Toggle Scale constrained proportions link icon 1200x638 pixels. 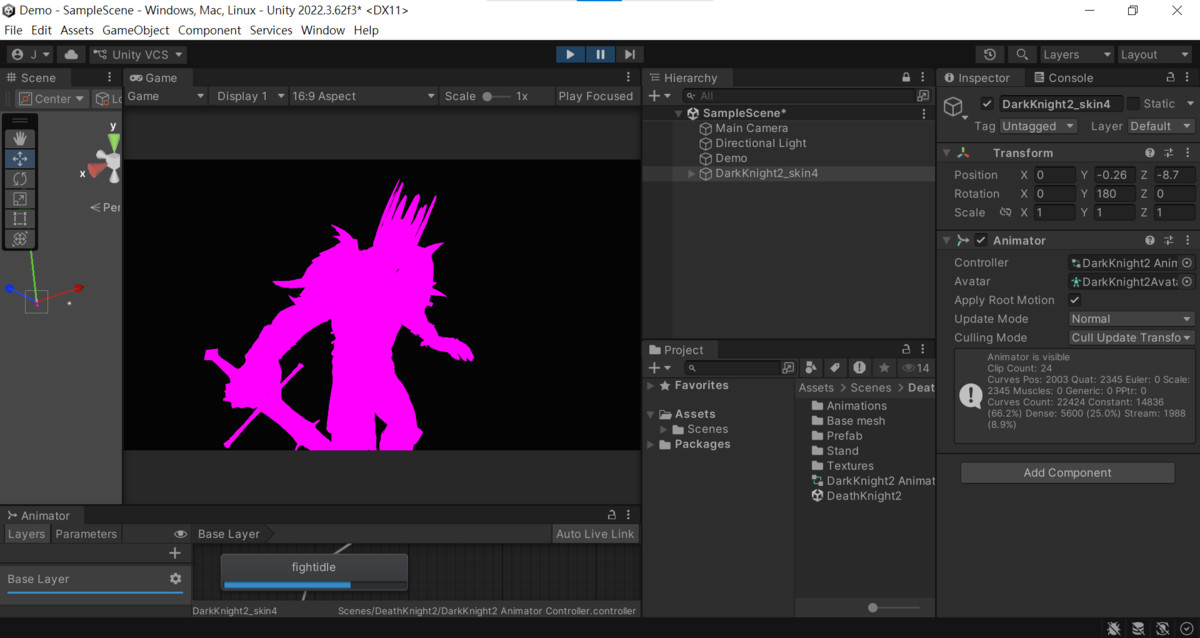click(x=1006, y=213)
